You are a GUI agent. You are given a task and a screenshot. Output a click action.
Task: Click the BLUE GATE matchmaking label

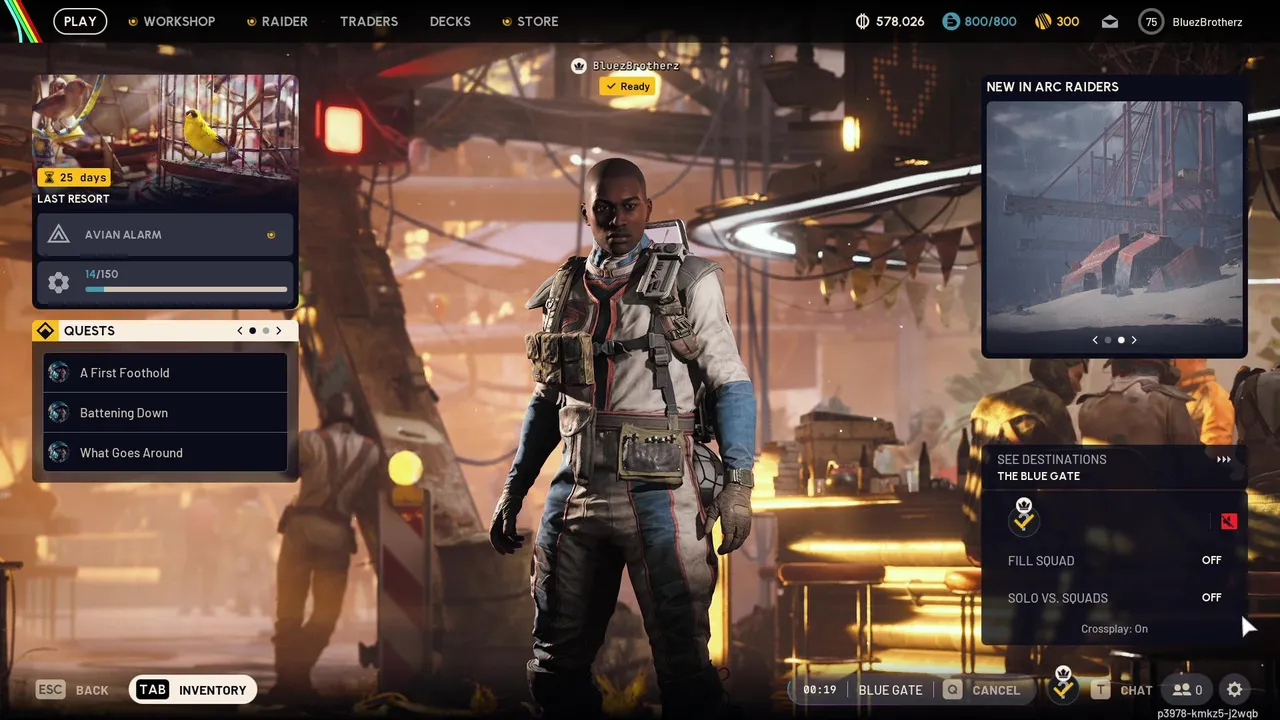890,690
